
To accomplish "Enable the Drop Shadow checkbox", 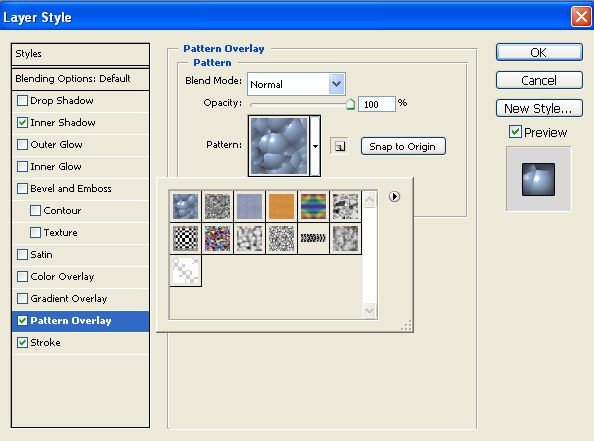I will pos(22,101).
